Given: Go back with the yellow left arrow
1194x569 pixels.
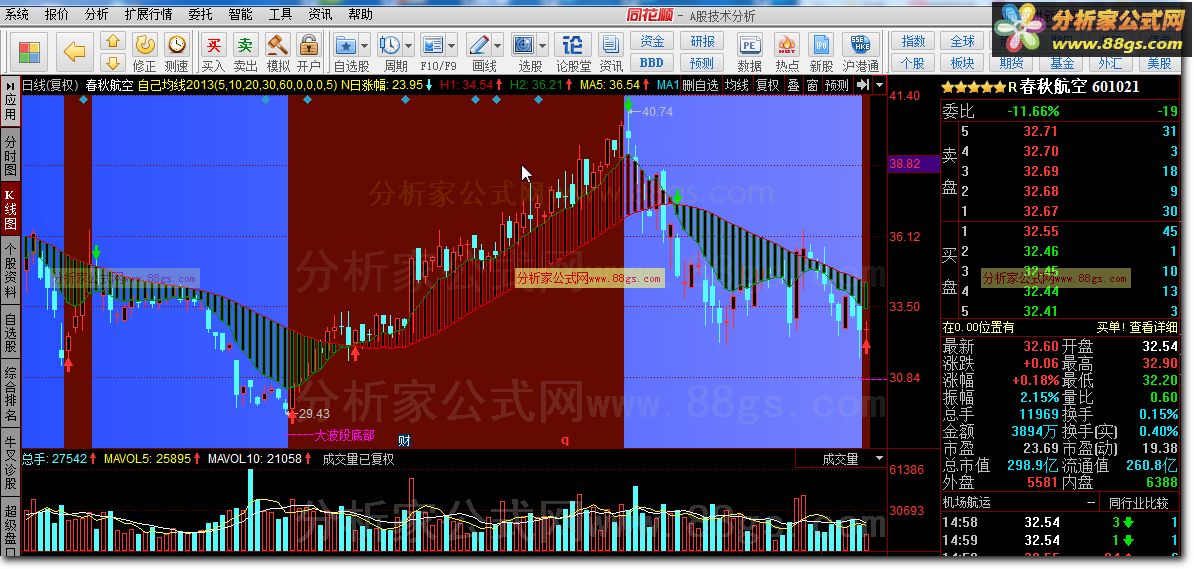Looking at the screenshot, I should point(75,52).
